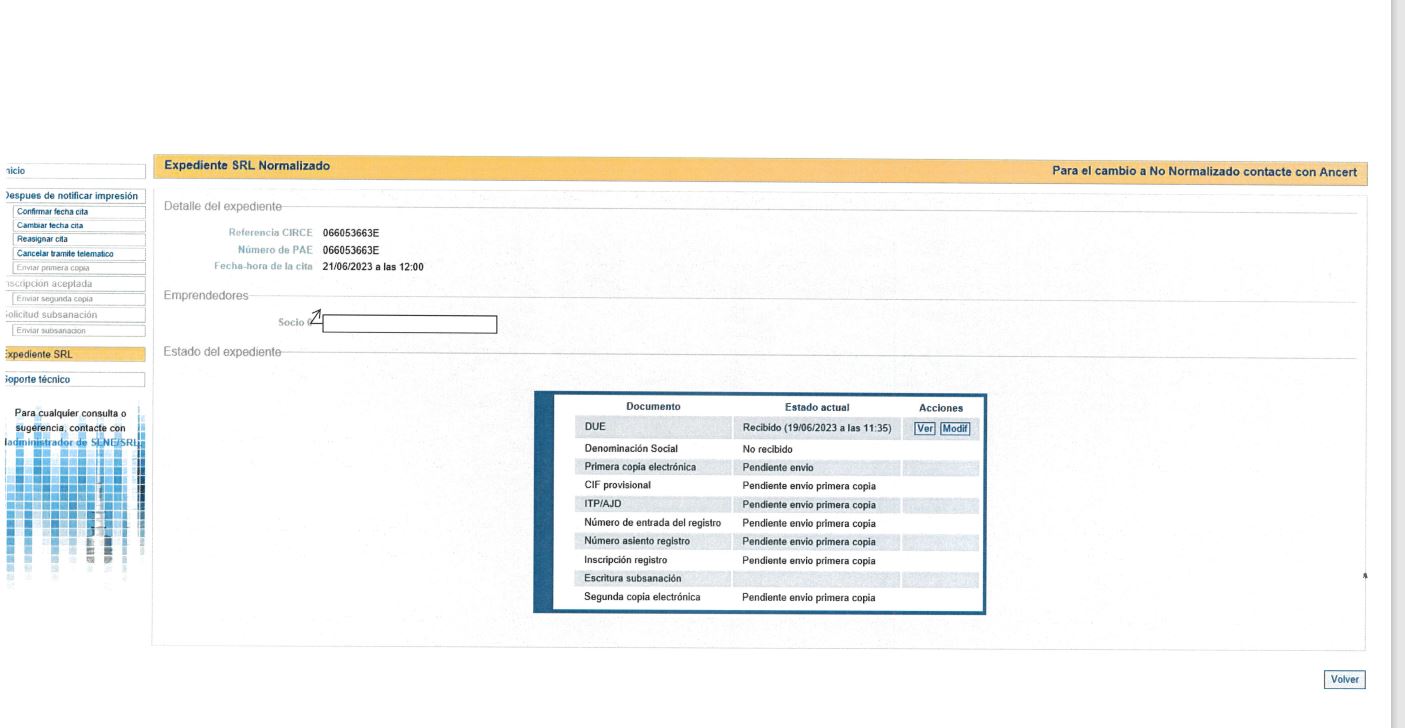Click the Socio name field

coord(410,324)
